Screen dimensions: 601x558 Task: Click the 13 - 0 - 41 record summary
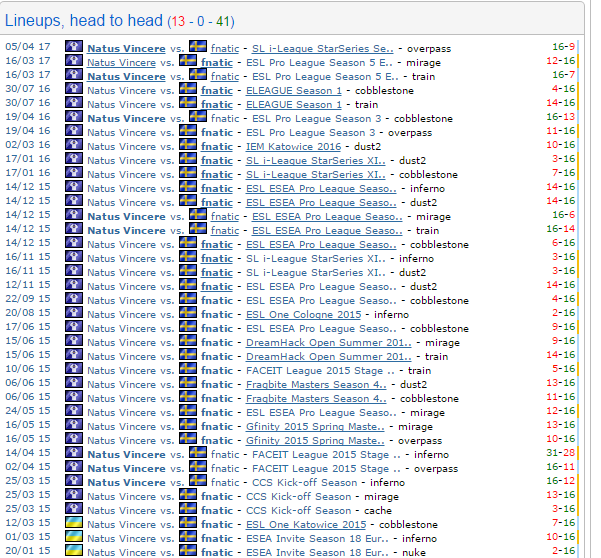tap(201, 21)
